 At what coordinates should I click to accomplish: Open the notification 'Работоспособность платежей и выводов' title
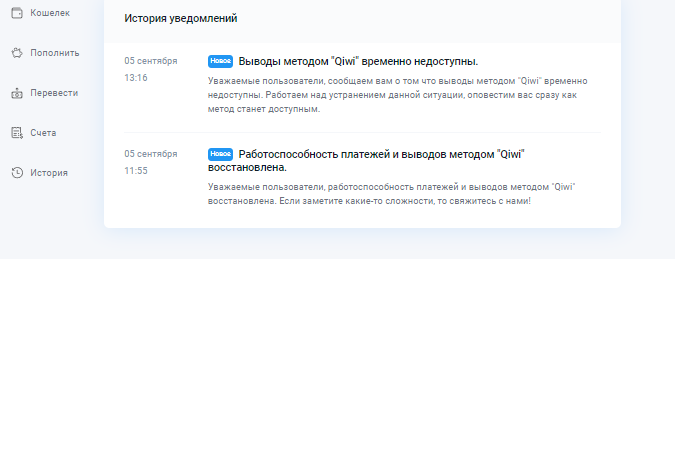pos(366,161)
